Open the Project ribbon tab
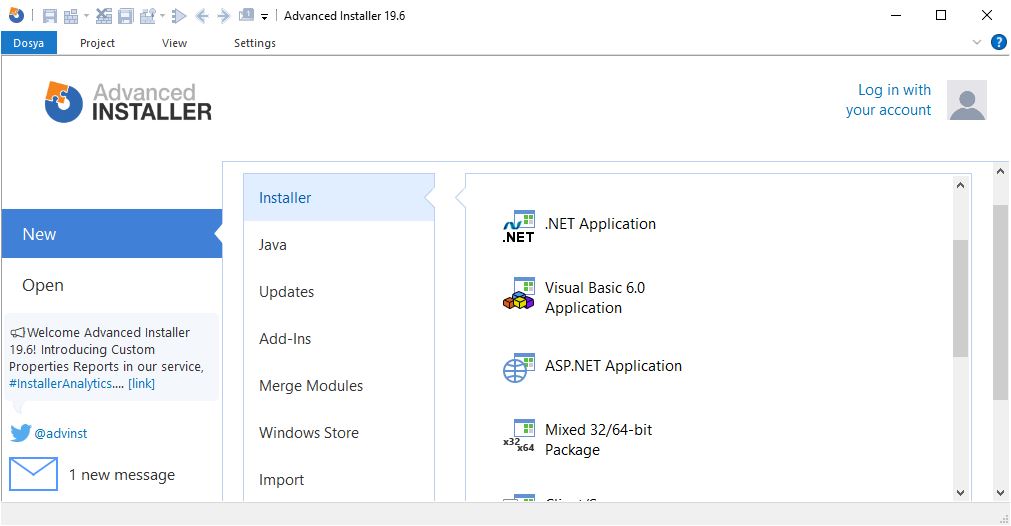 tap(97, 43)
